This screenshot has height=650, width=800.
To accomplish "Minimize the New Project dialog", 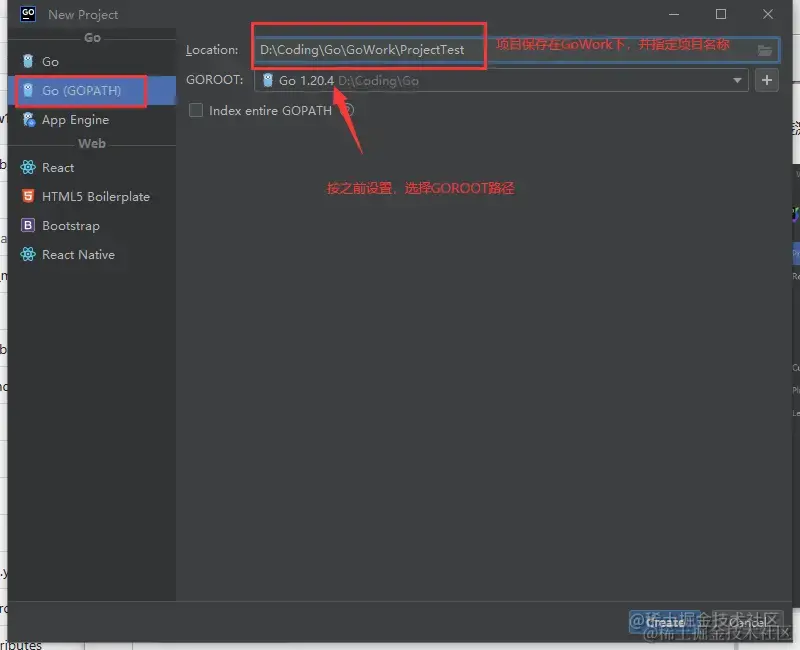I will (x=674, y=14).
